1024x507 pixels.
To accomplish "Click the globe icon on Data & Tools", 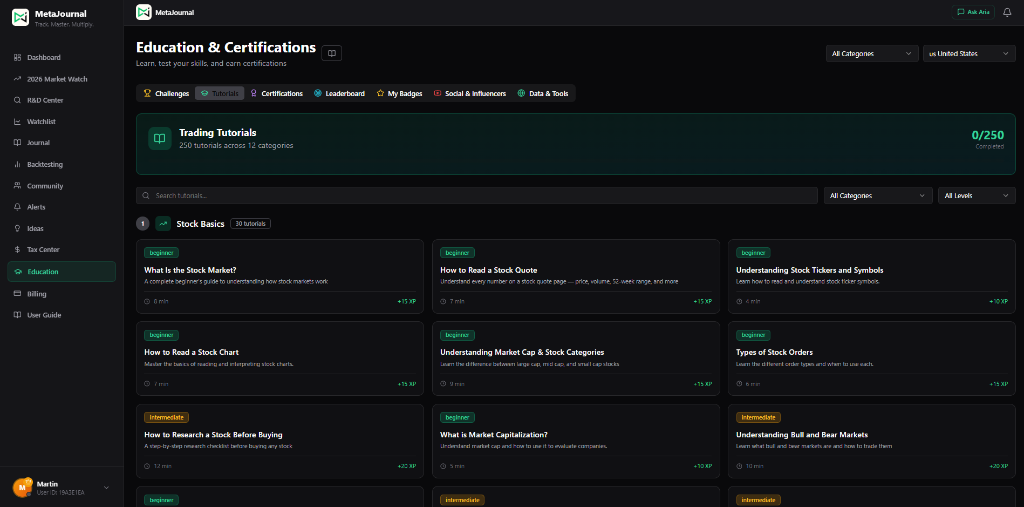I will [x=521, y=93].
